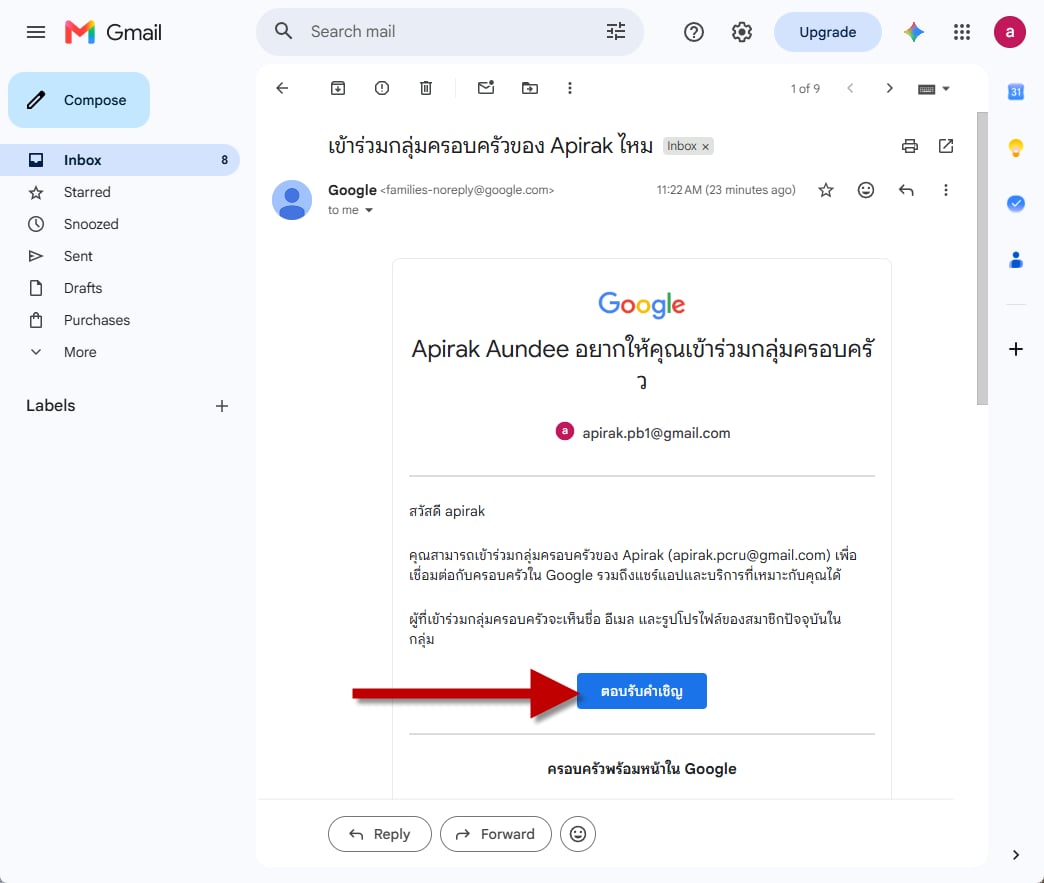Star this message
The width and height of the screenshot is (1044, 883).
(826, 190)
